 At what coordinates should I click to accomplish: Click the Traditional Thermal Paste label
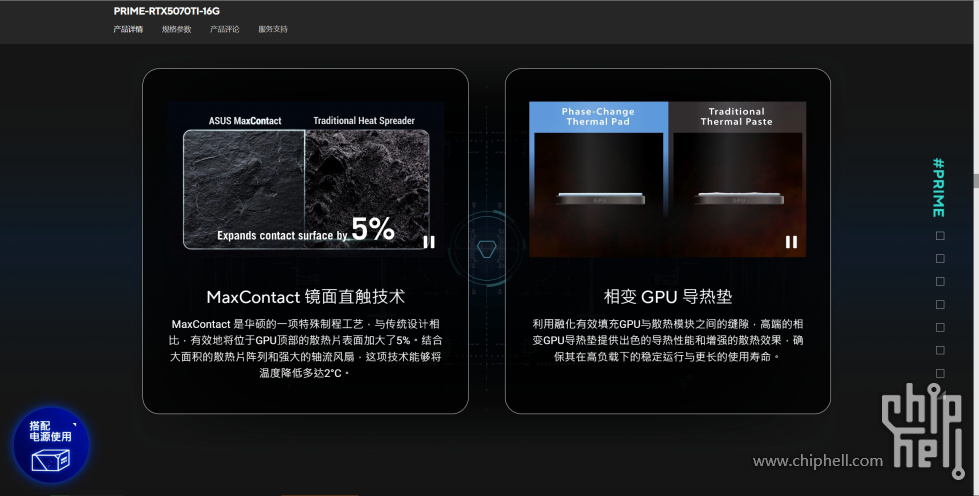point(737,117)
